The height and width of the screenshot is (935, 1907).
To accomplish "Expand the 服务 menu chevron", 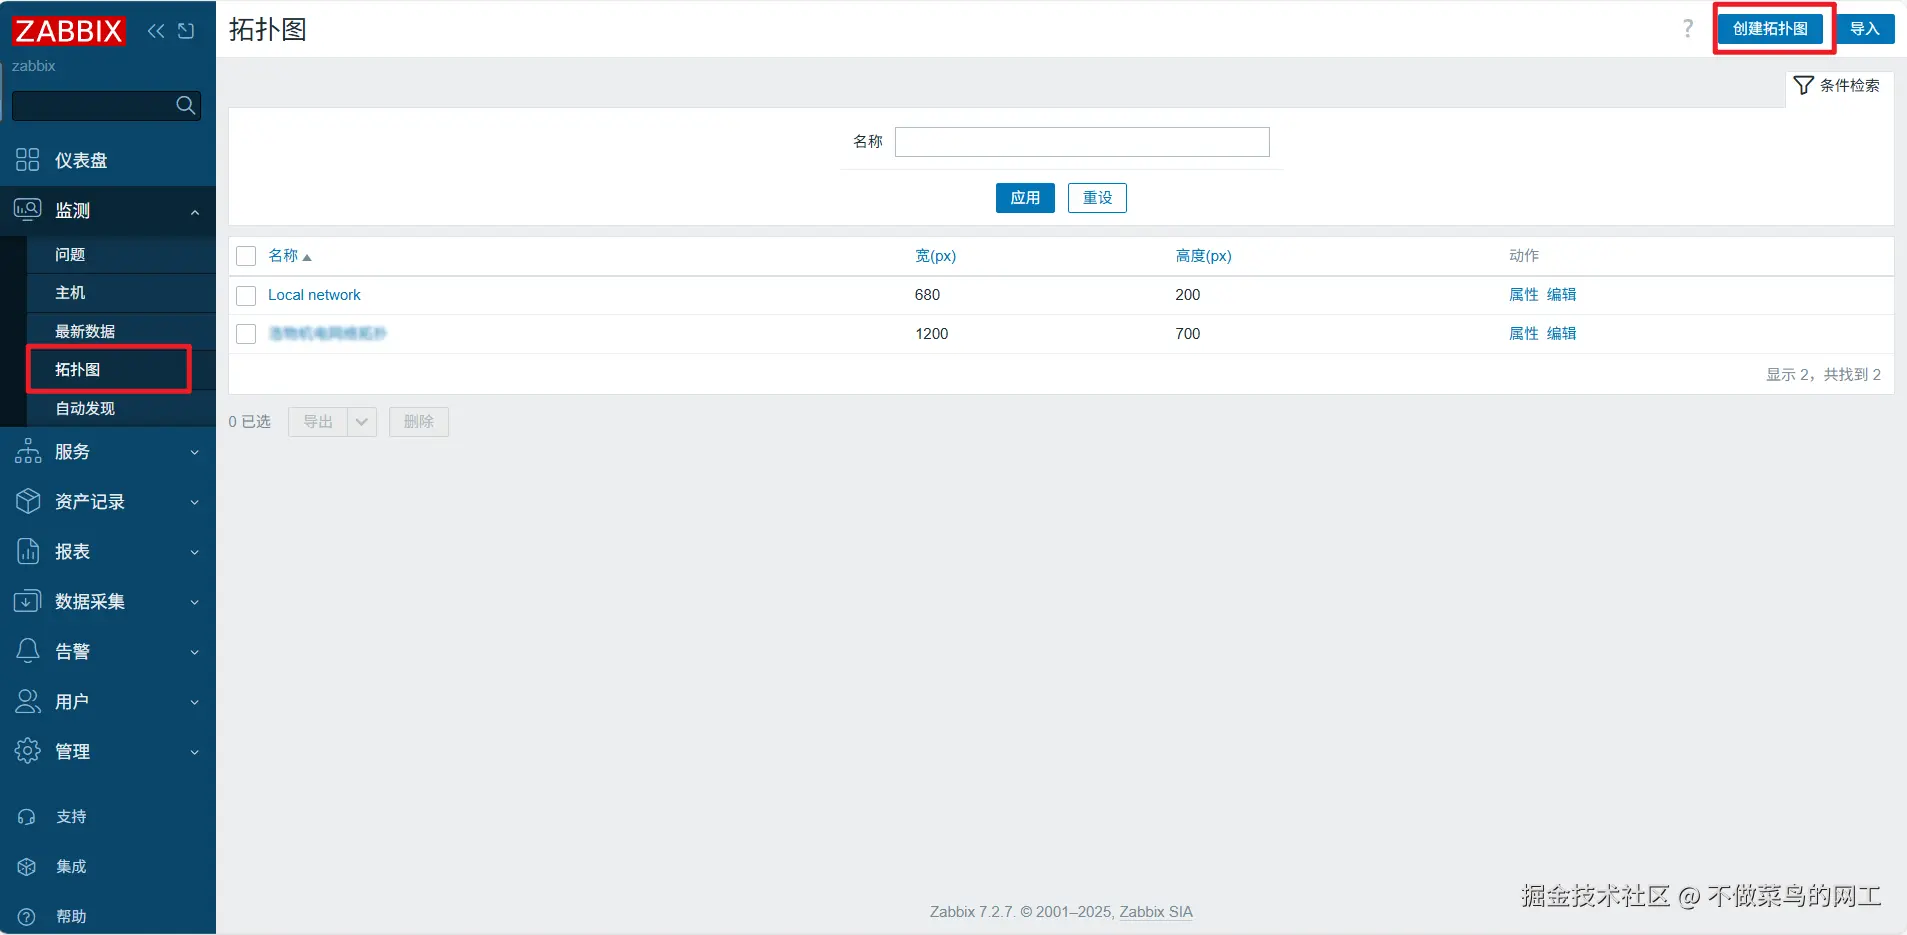I will tap(195, 452).
